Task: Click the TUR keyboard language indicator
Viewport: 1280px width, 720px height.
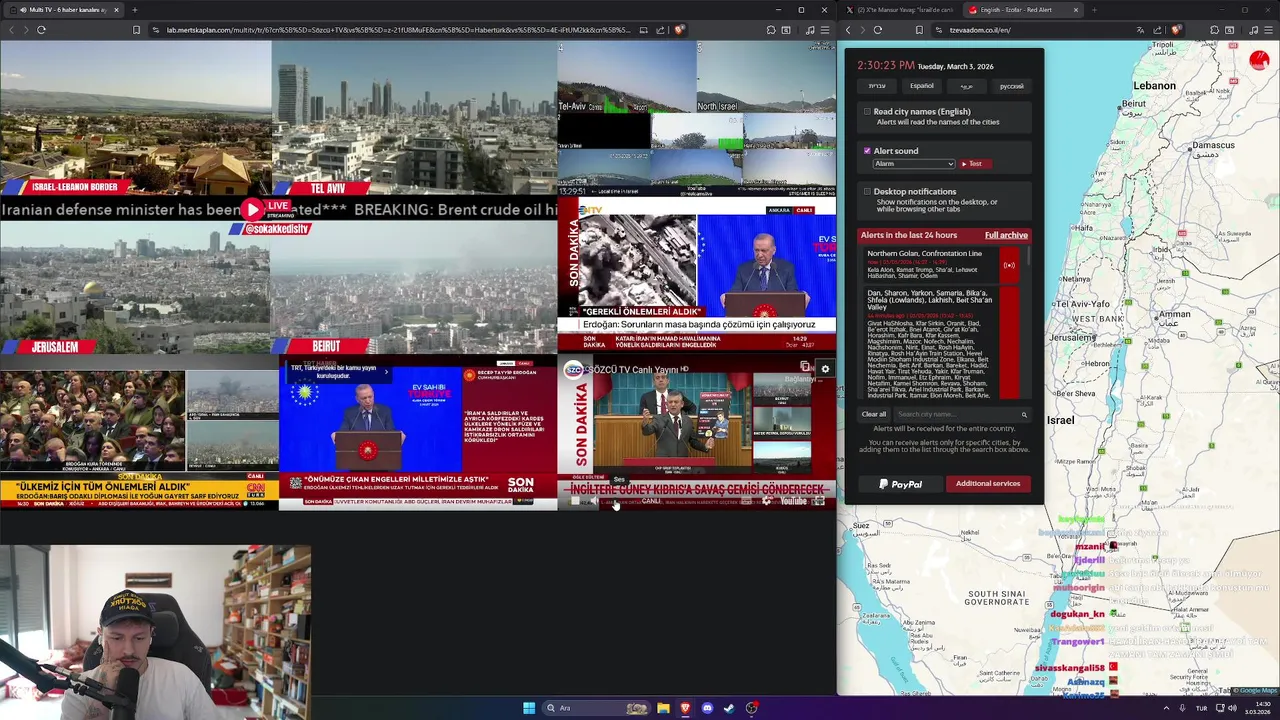Action: click(x=1201, y=708)
